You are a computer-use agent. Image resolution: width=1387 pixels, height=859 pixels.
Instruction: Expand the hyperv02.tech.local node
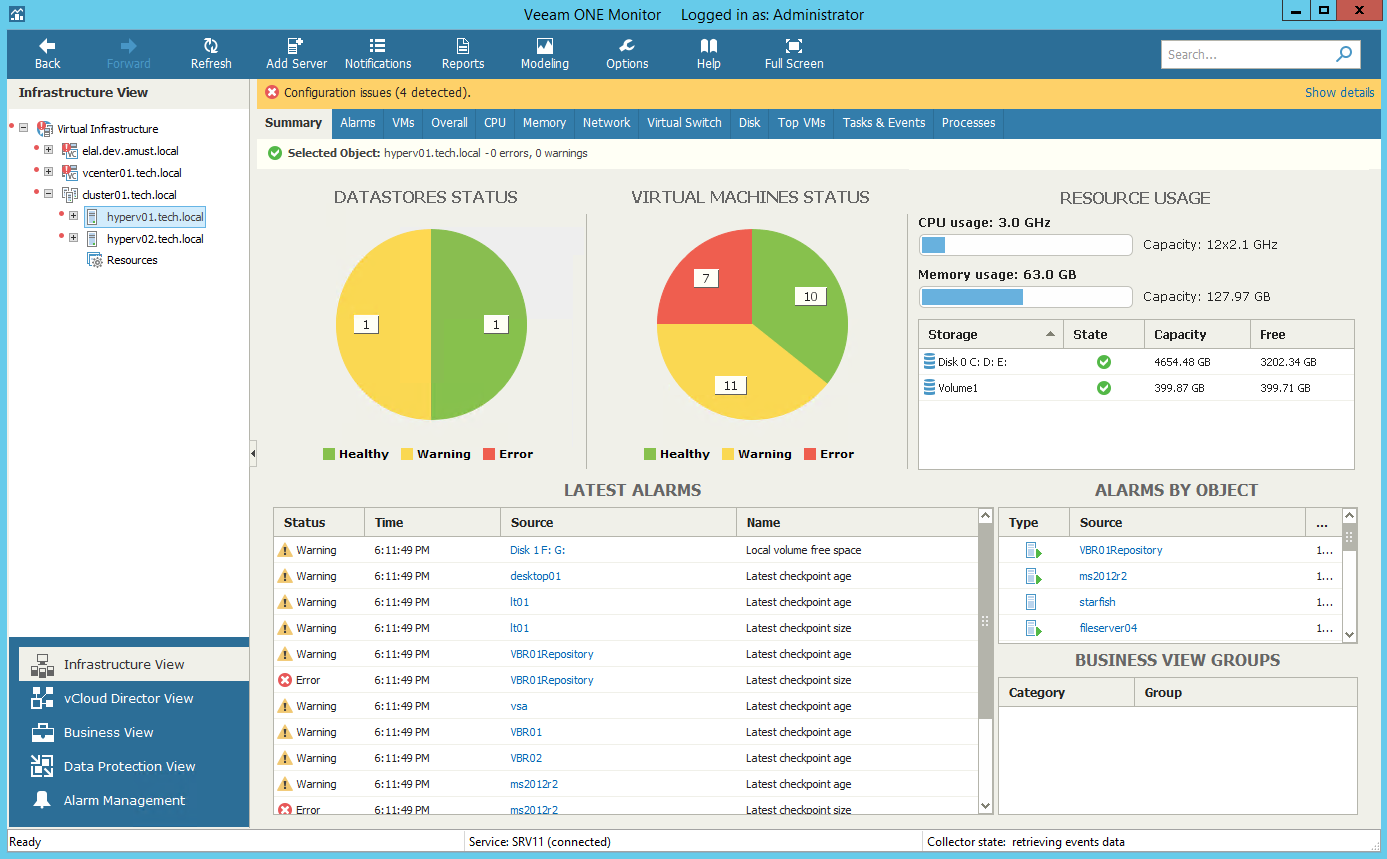pos(73,239)
